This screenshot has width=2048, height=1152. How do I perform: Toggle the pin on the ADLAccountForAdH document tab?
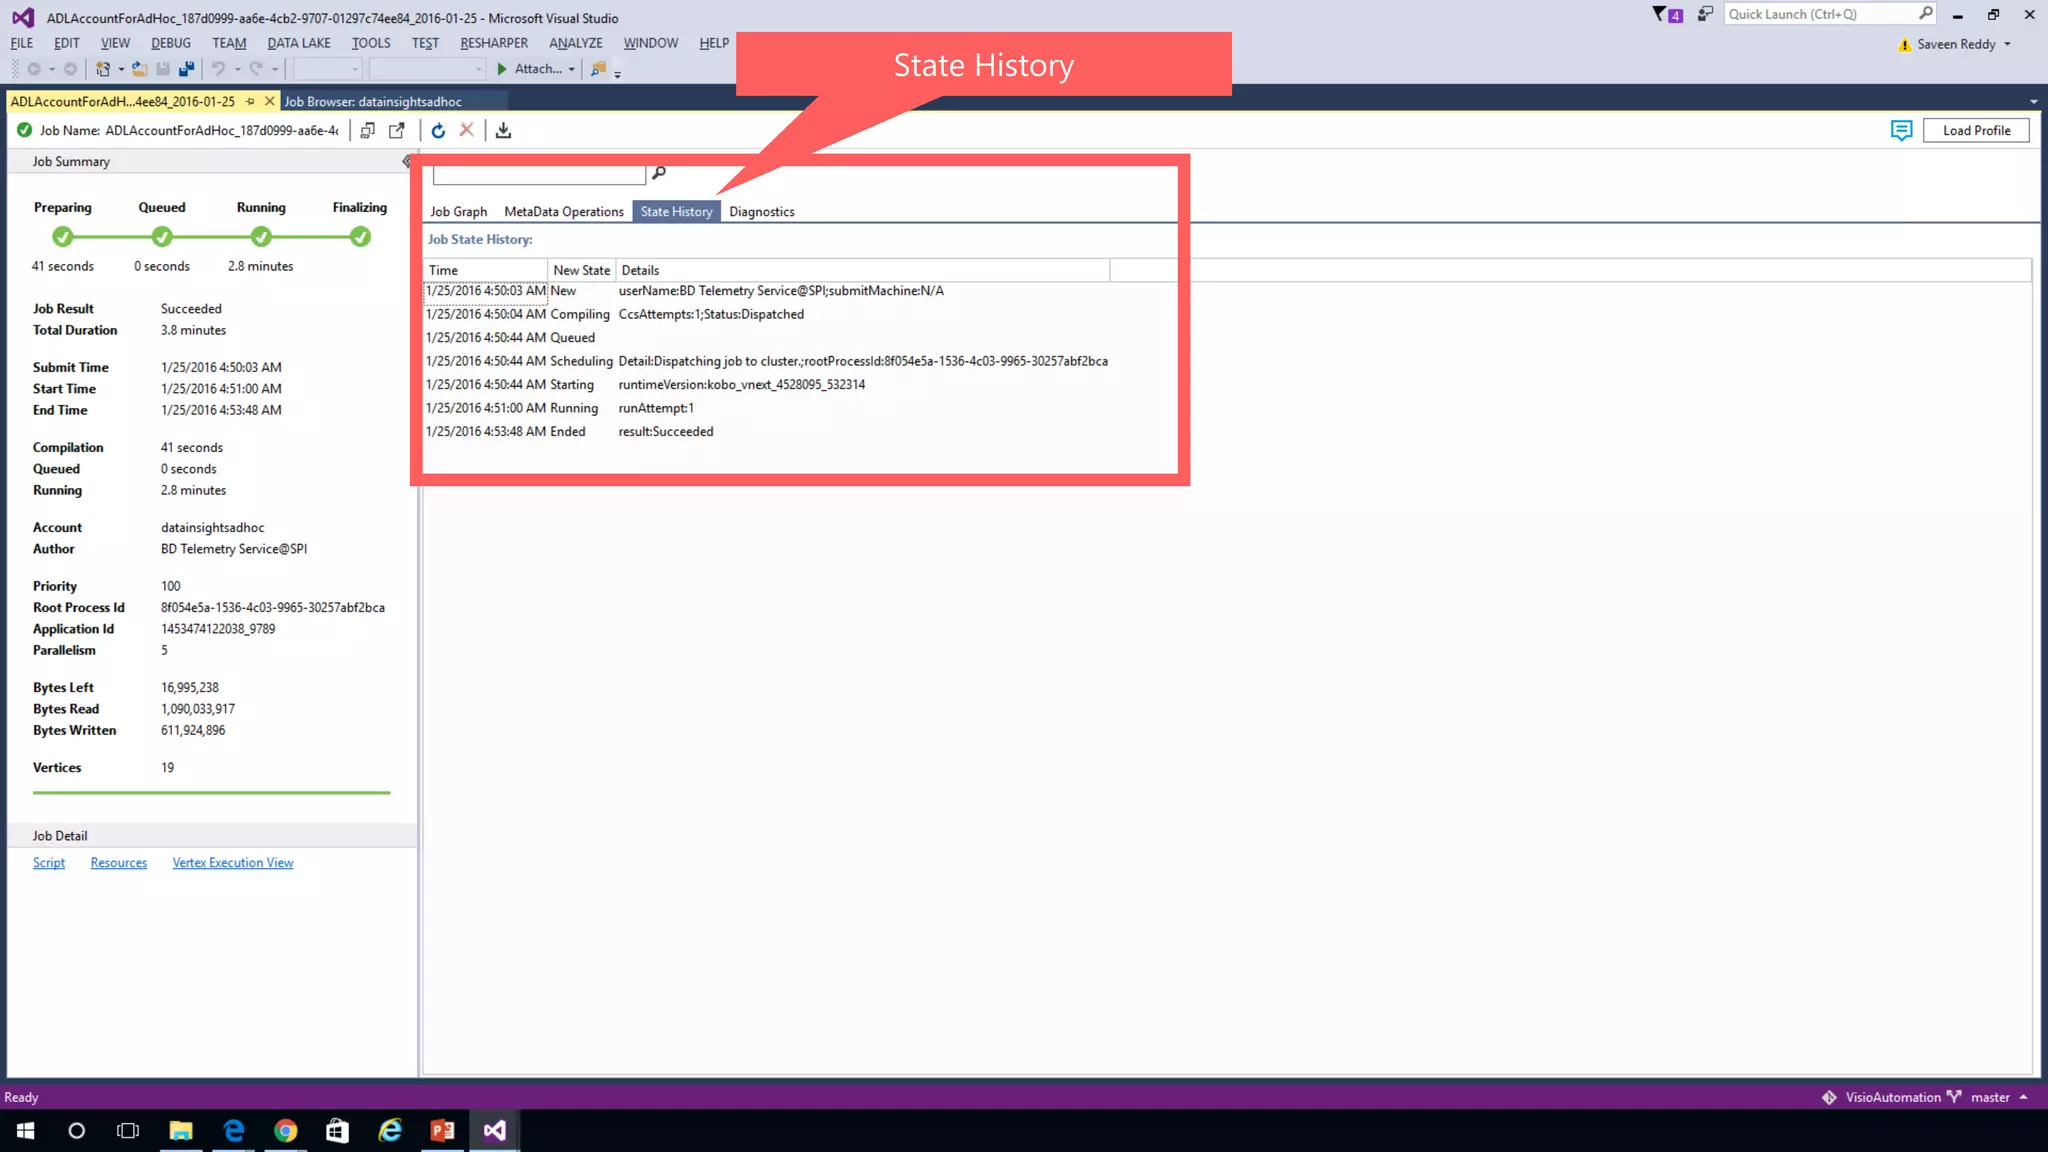coord(250,102)
